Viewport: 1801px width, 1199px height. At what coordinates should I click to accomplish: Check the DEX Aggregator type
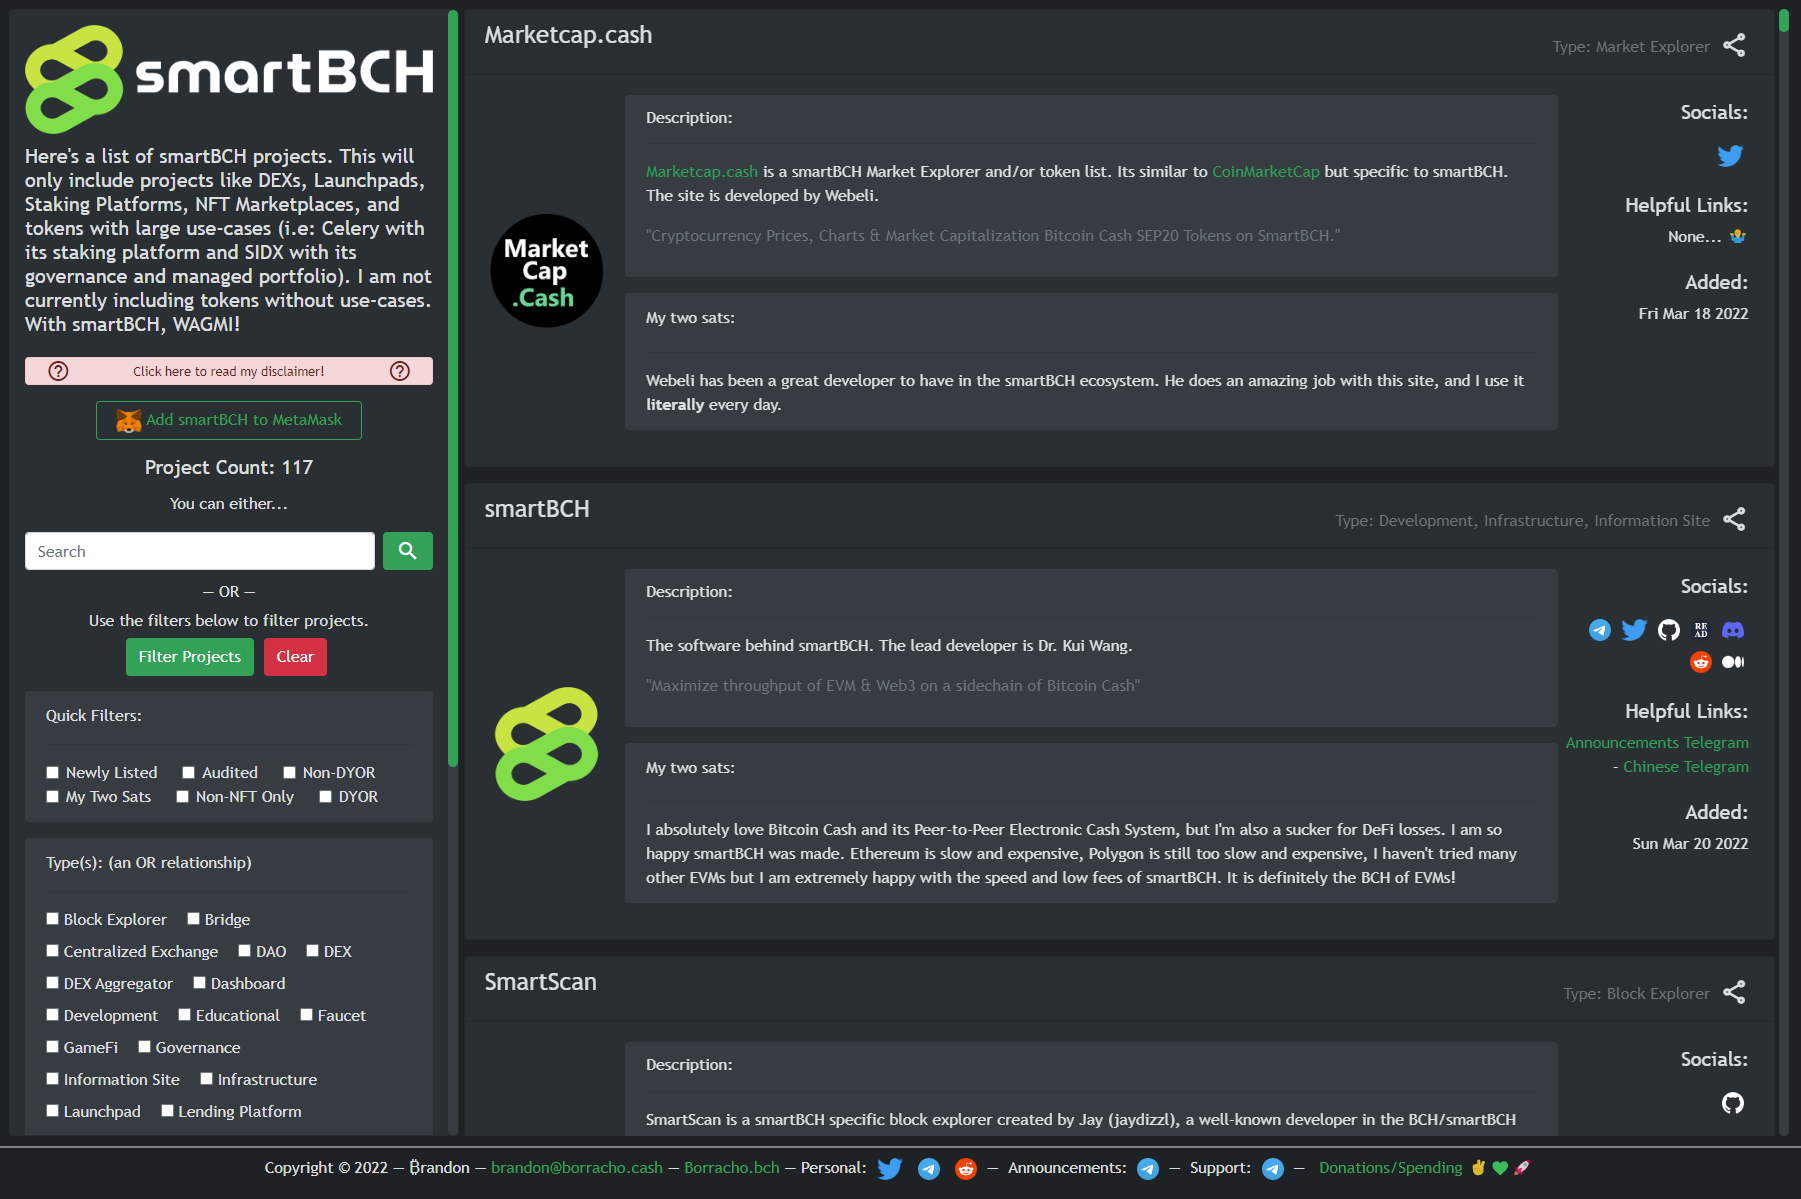coord(53,983)
